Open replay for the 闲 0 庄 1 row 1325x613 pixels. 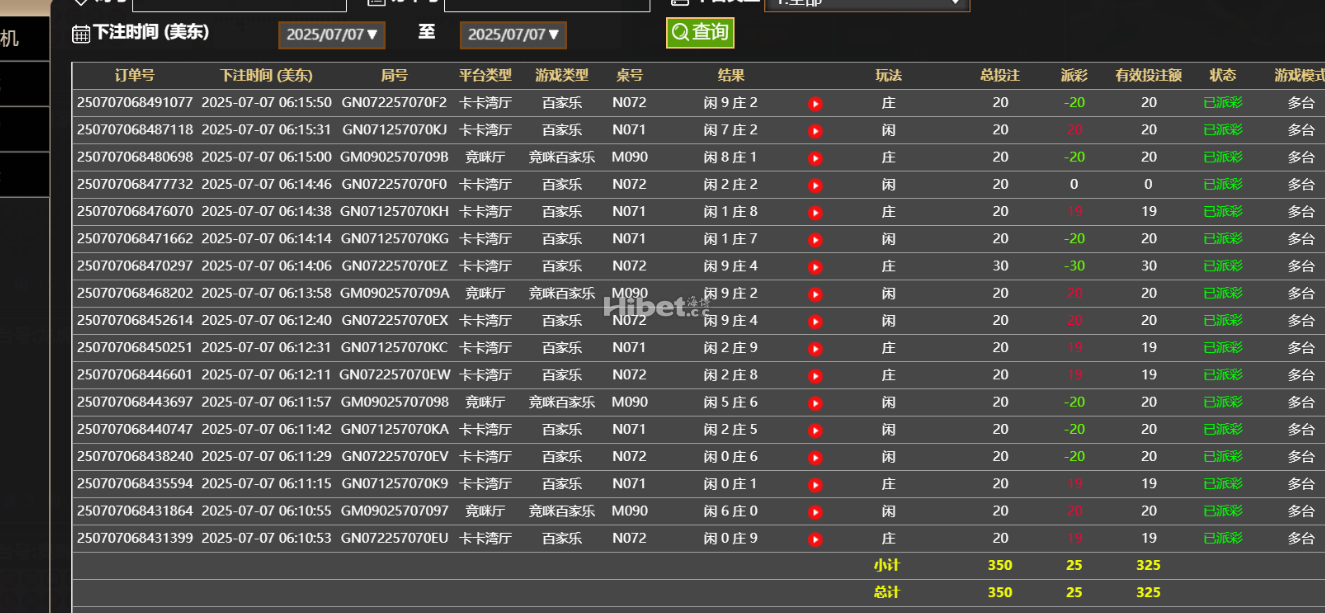pos(815,483)
